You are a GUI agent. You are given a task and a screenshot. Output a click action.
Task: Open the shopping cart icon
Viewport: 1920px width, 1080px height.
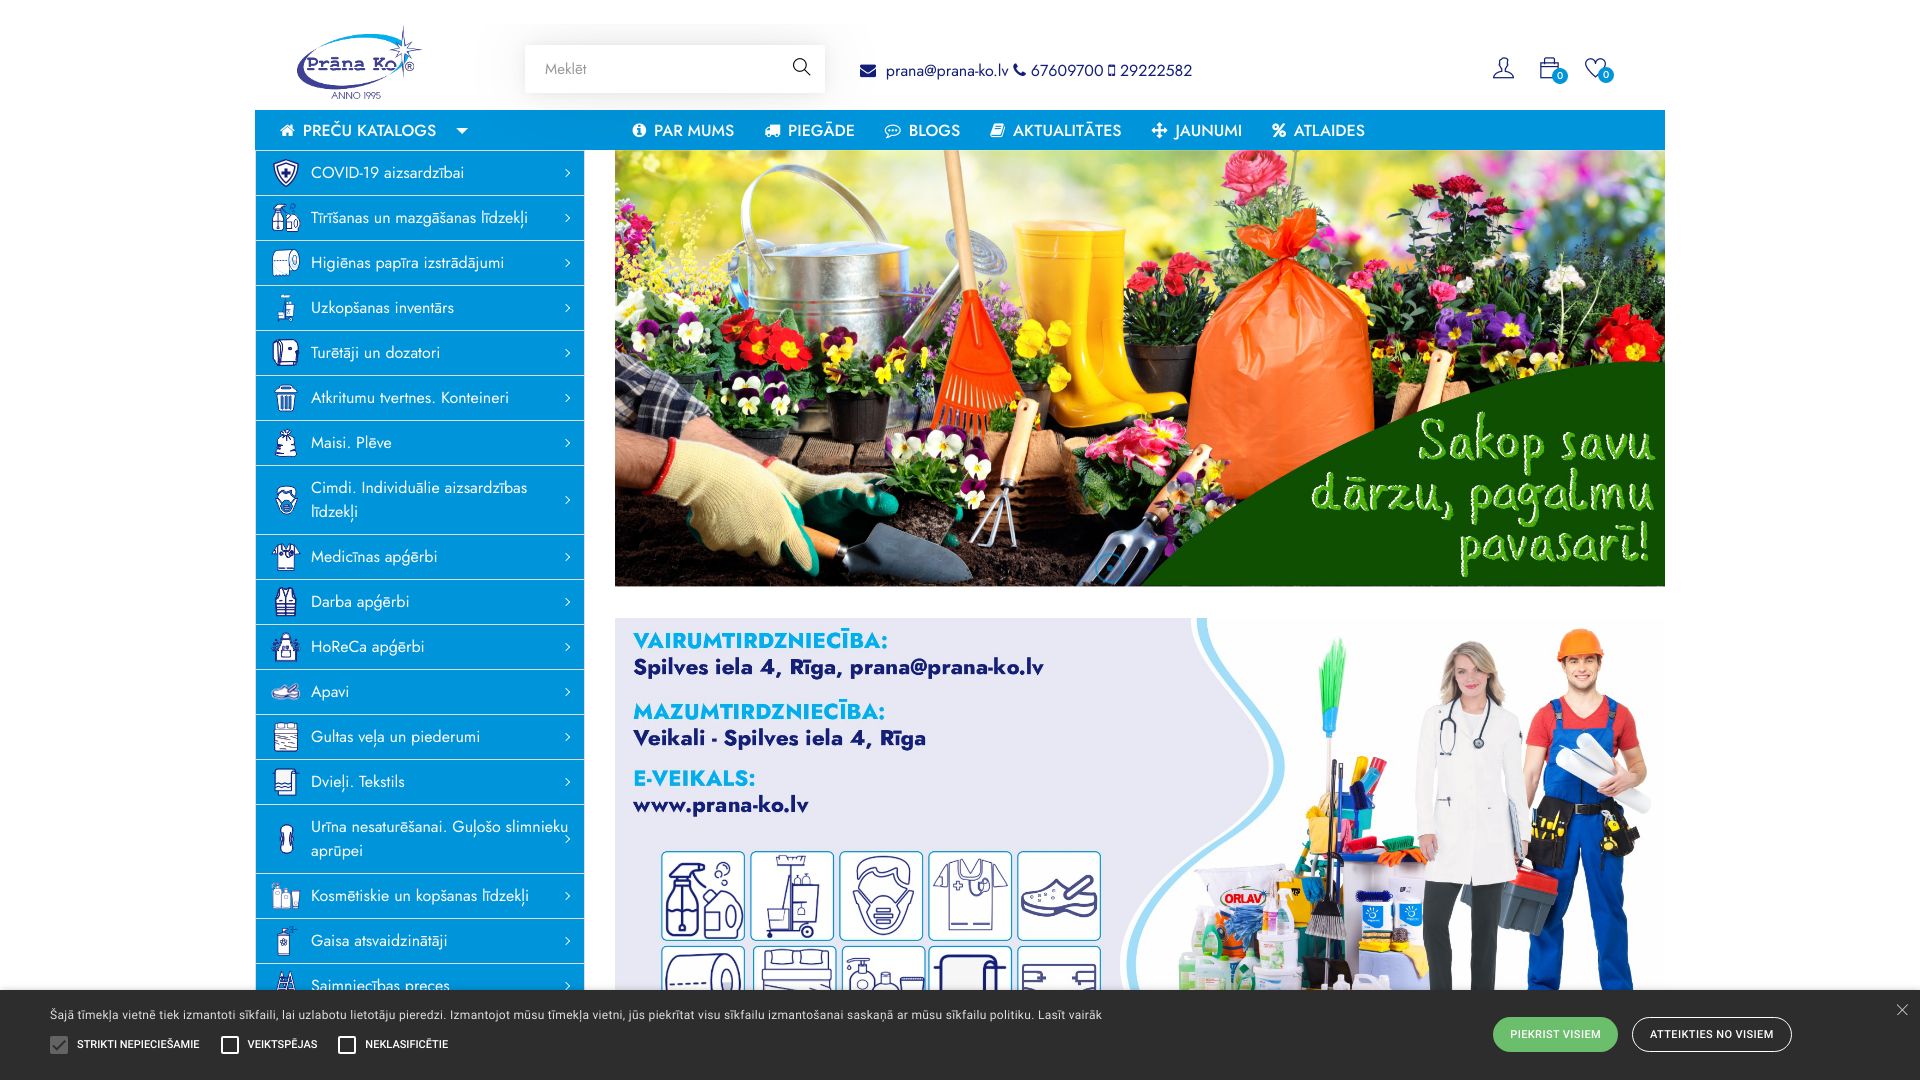coord(1549,68)
